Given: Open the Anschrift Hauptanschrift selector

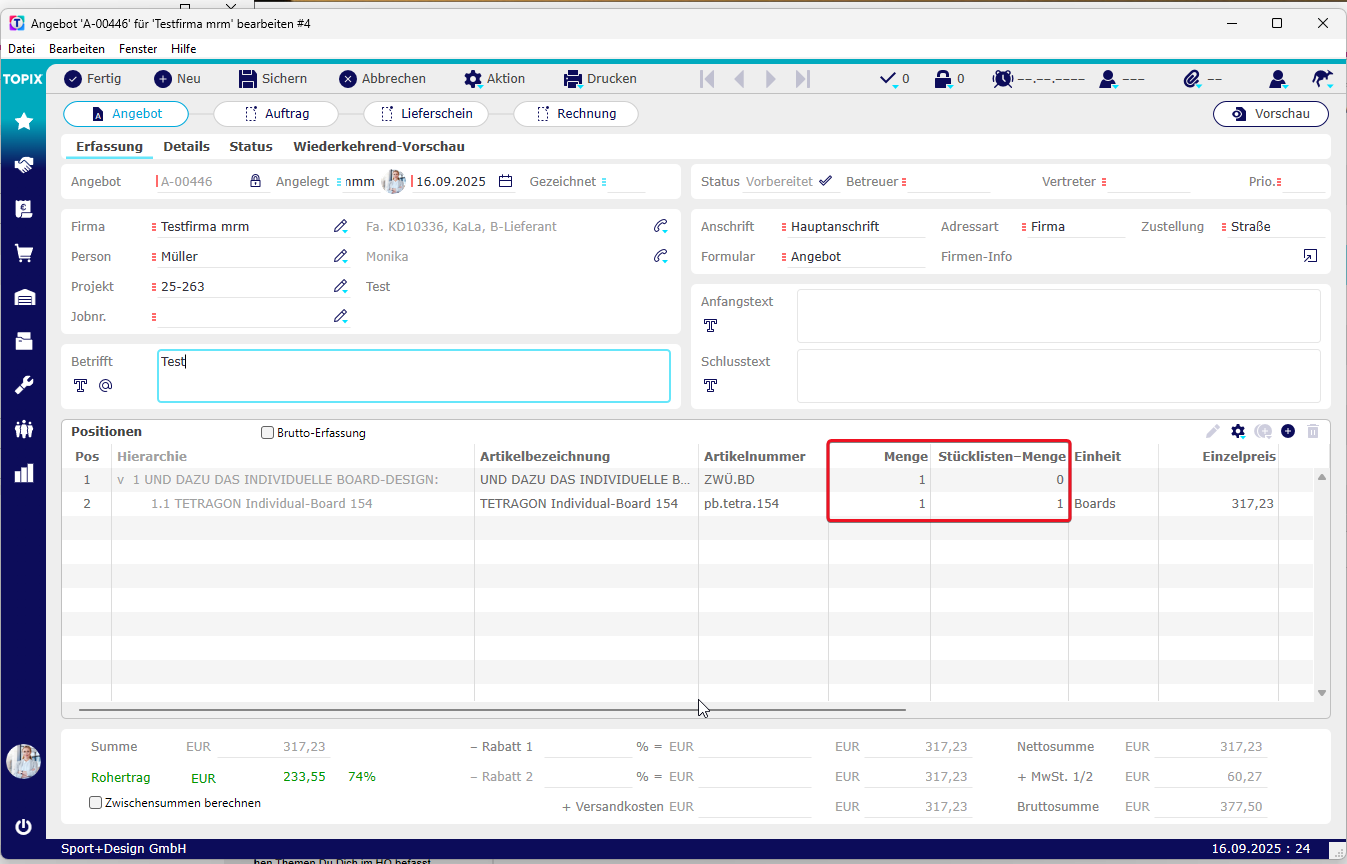Looking at the screenshot, I should click(853, 227).
